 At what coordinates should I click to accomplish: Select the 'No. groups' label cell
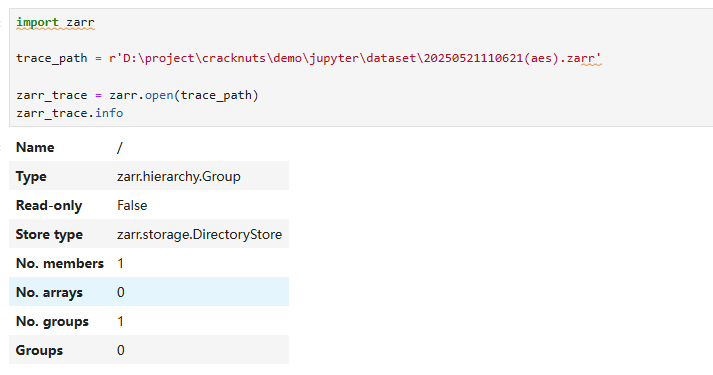52,321
